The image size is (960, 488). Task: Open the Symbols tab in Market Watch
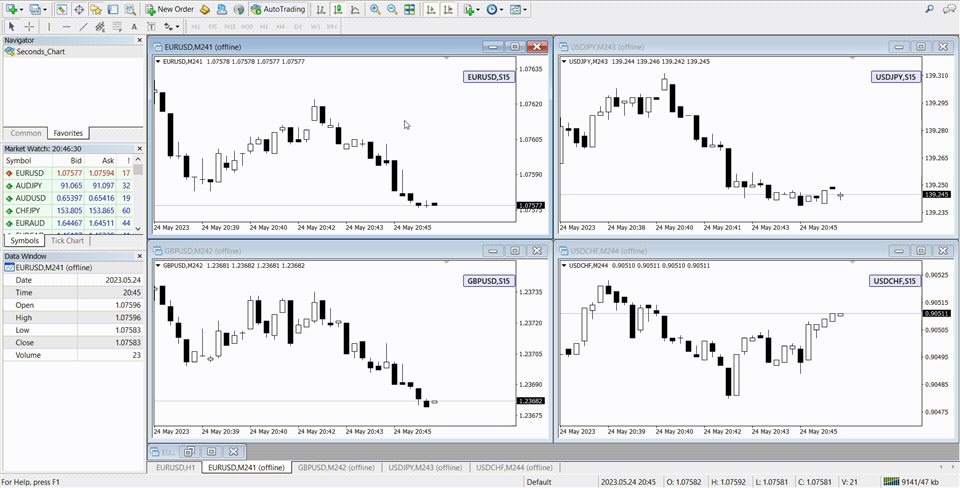[24, 241]
